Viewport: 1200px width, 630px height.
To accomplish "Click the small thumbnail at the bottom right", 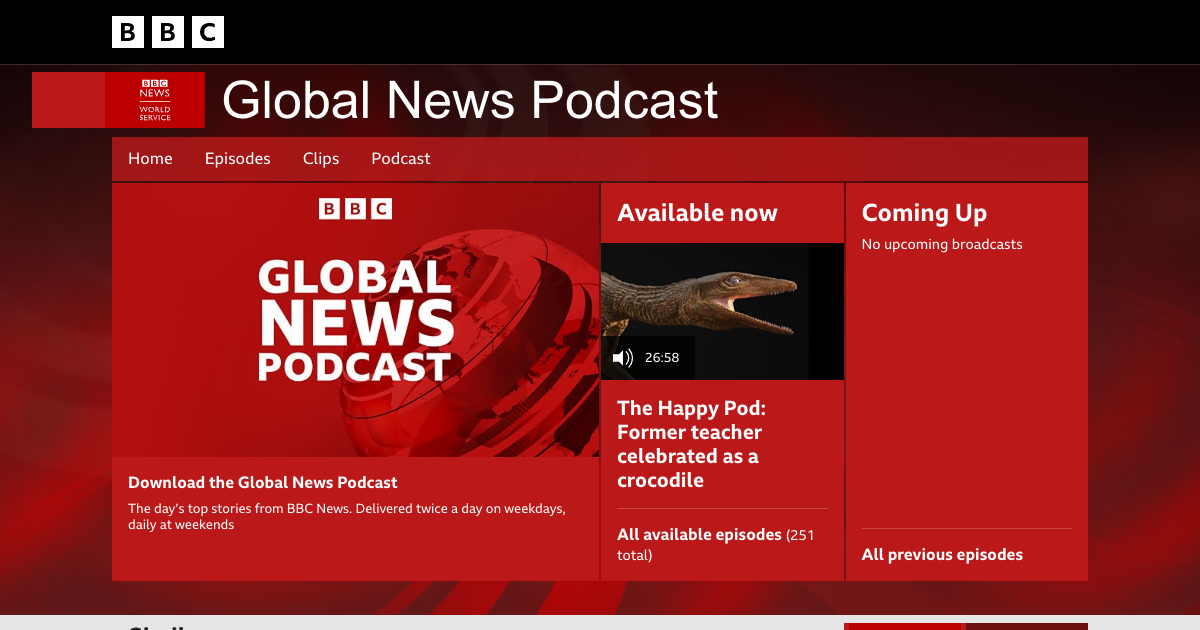I will click(966, 625).
